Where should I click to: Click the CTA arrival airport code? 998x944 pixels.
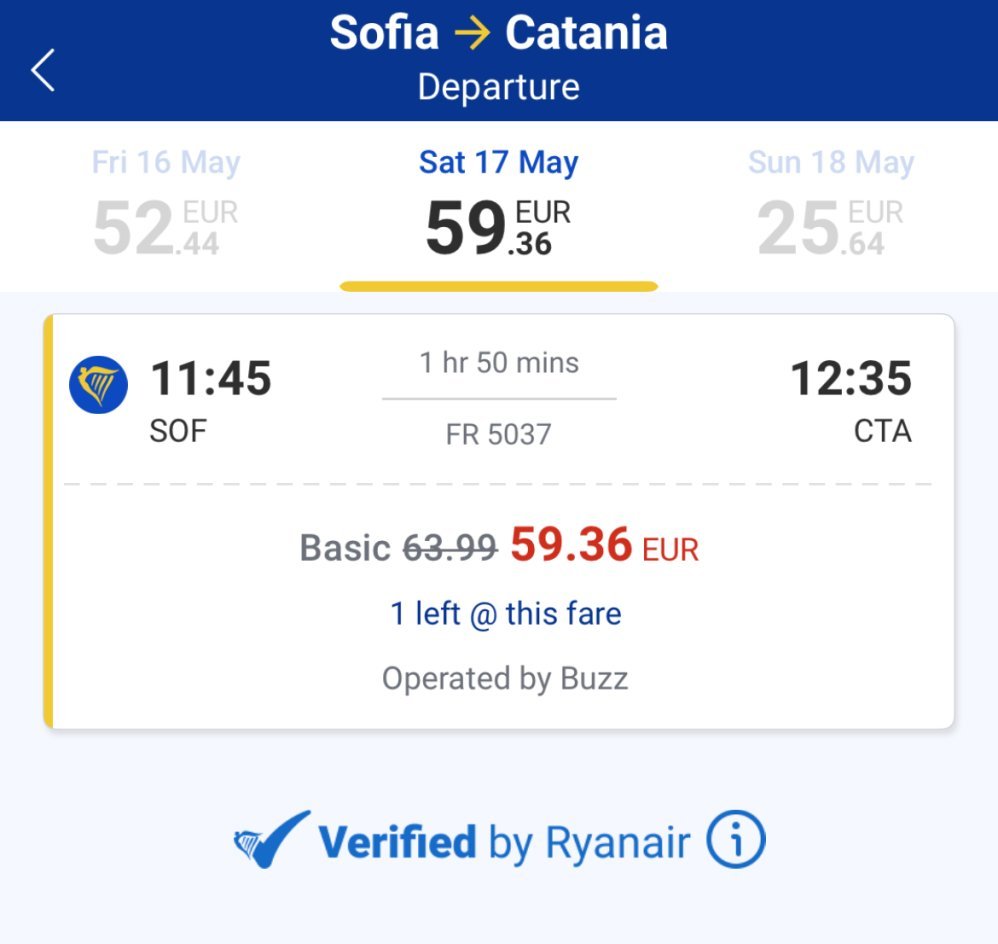[x=882, y=432]
